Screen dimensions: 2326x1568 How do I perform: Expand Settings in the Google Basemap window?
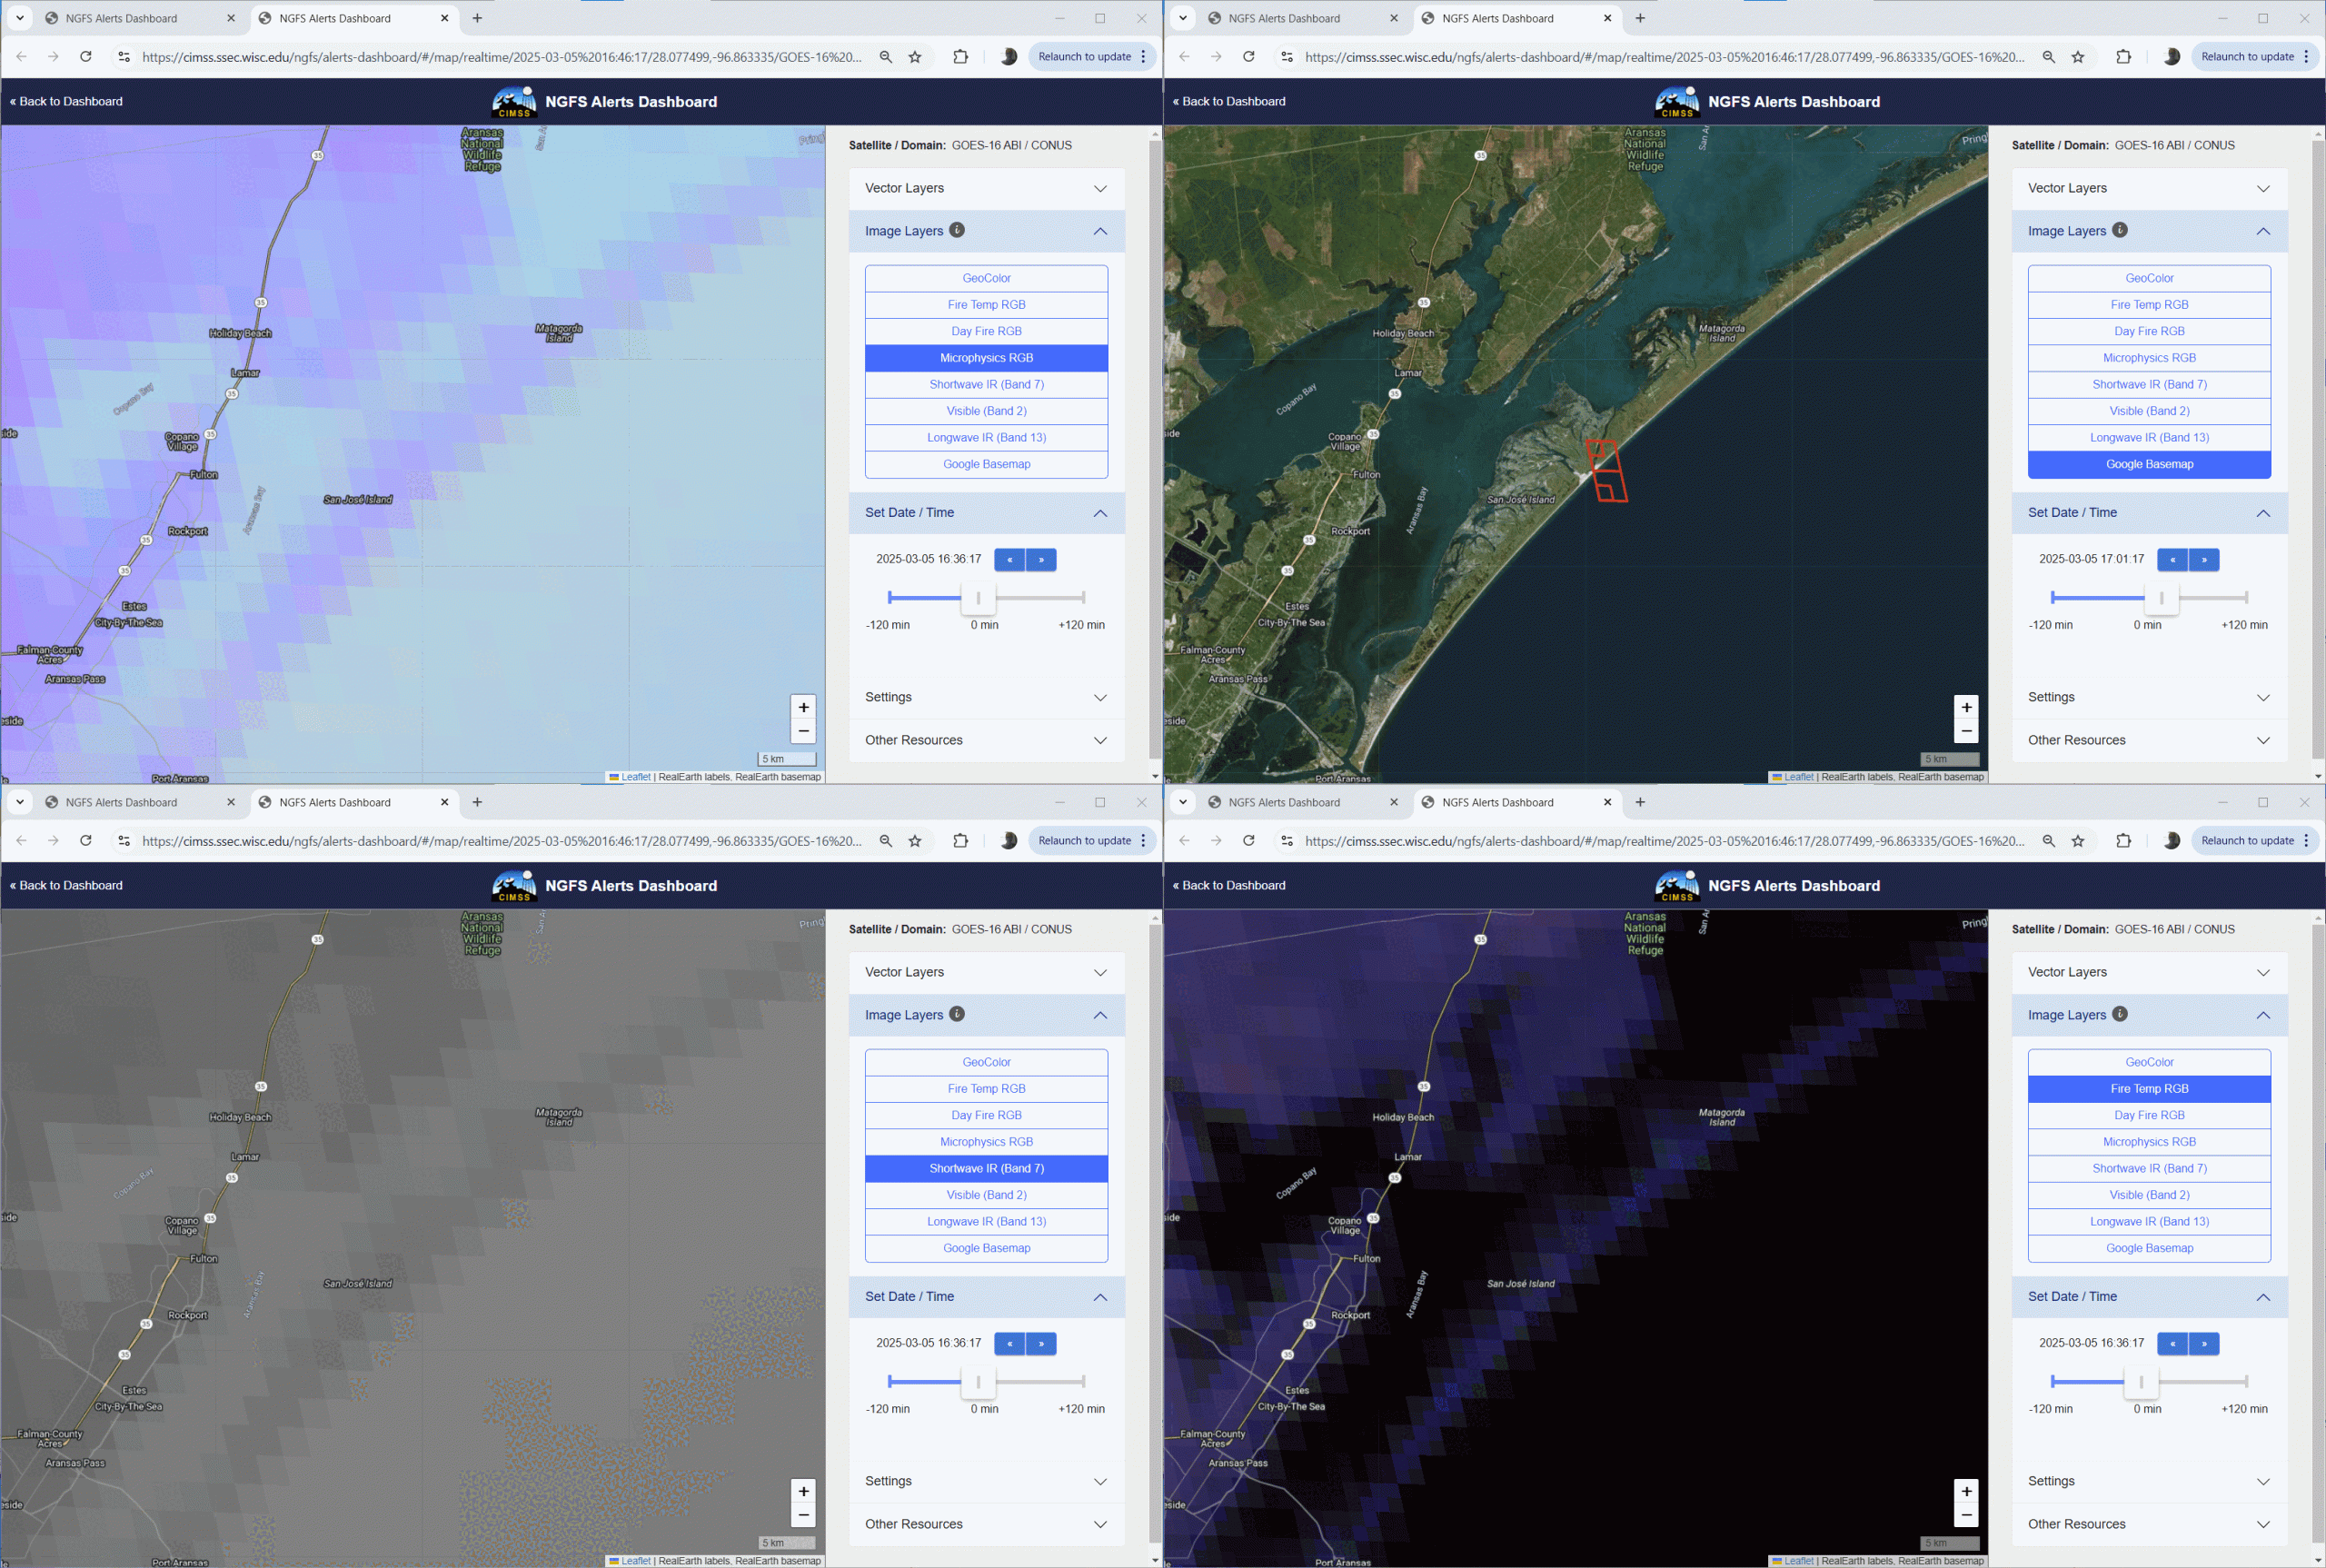pos(2149,697)
